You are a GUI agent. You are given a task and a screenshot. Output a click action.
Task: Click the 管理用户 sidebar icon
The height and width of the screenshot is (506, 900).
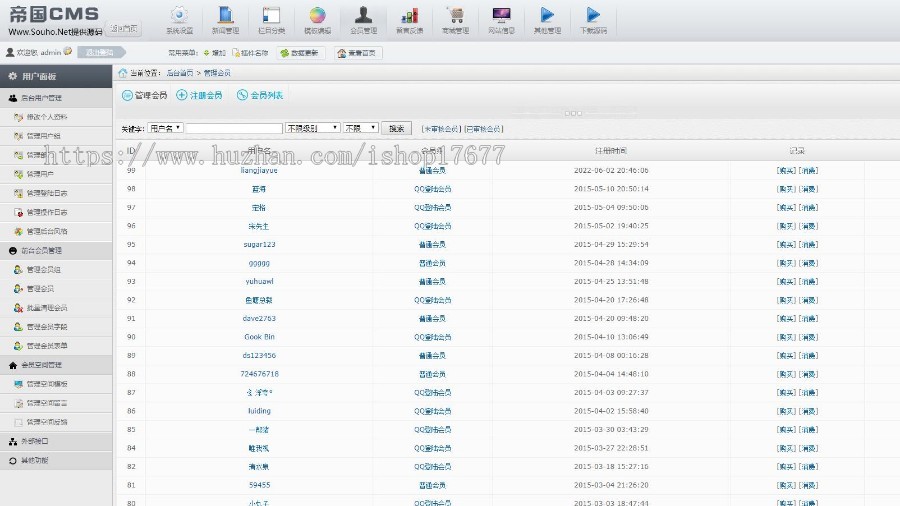[18, 174]
